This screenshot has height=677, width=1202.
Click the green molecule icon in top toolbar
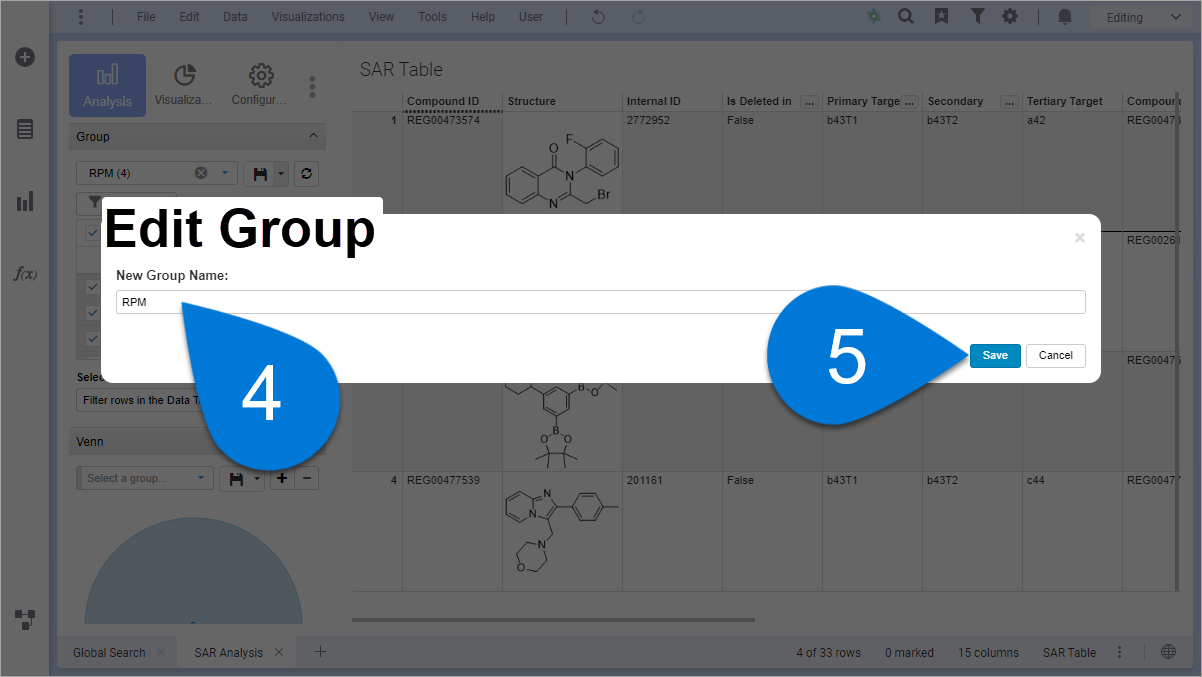point(874,17)
